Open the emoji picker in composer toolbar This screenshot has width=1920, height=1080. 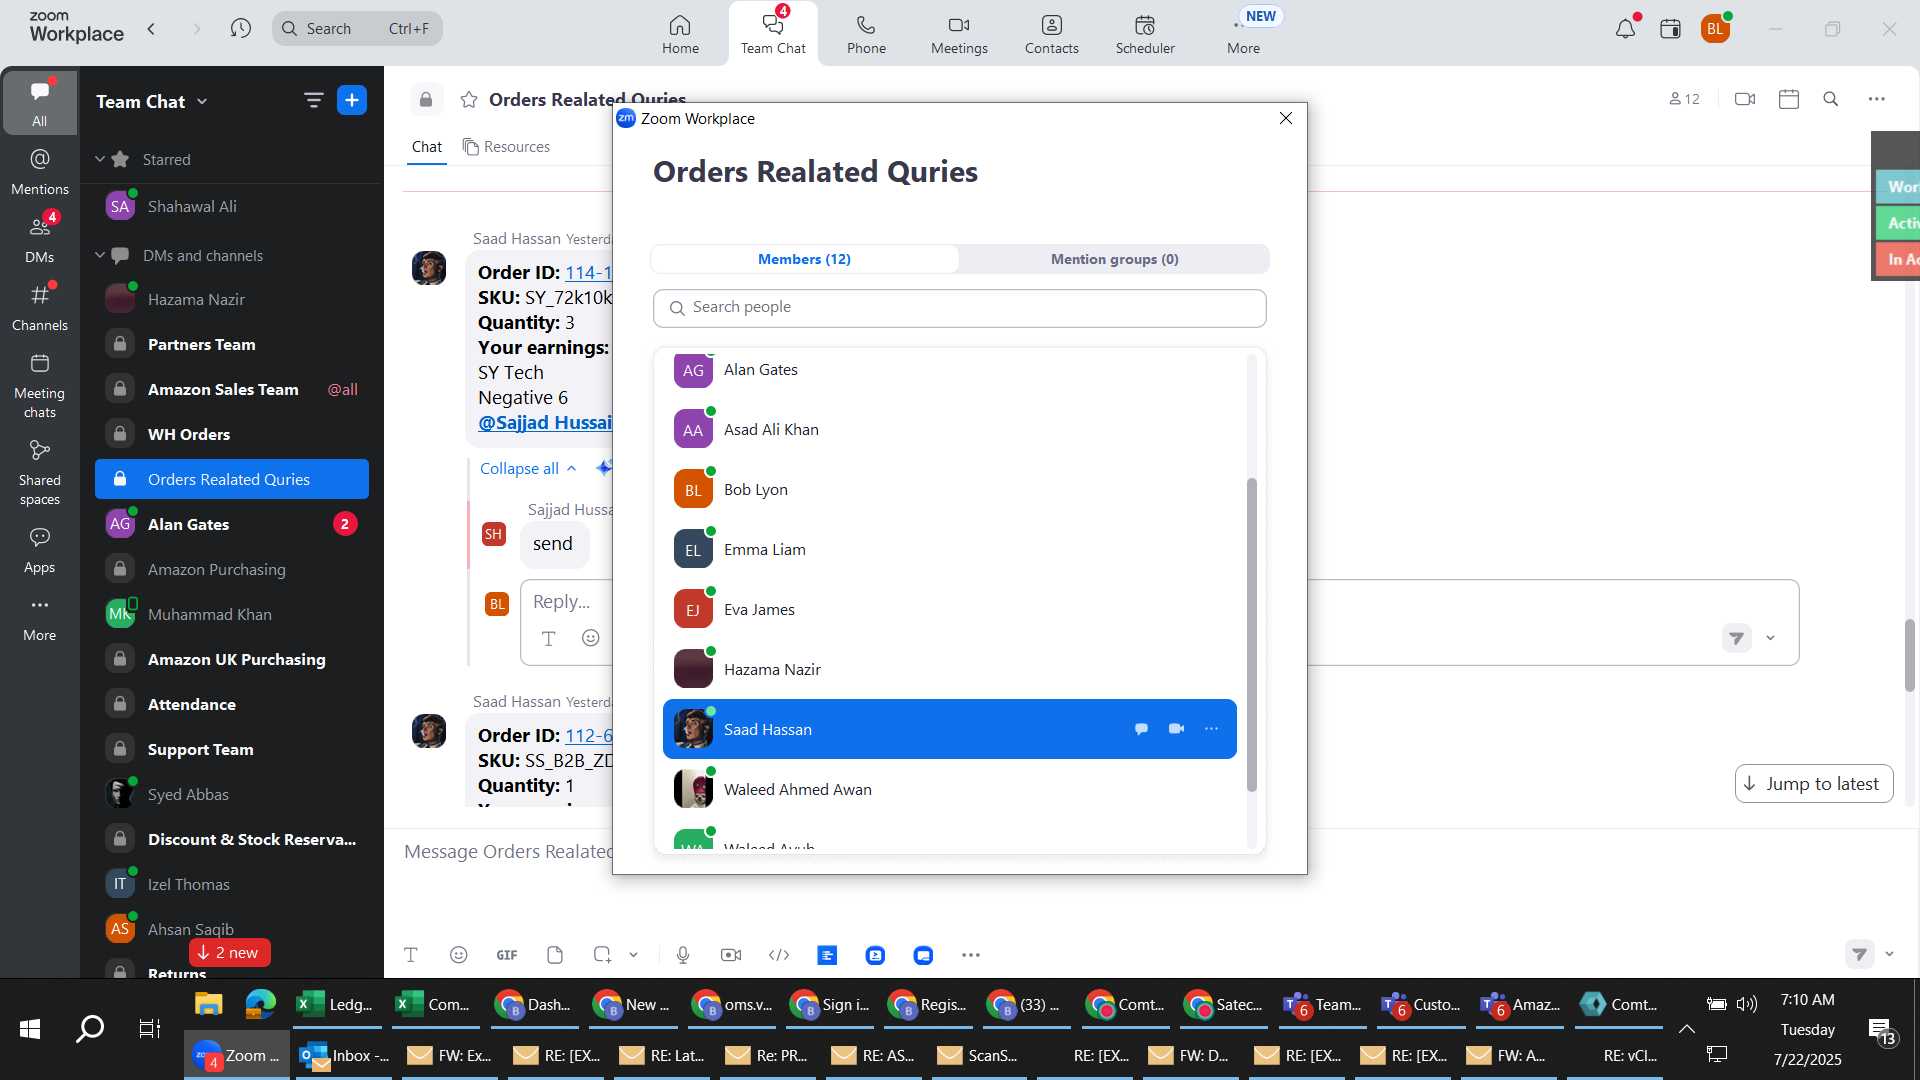pyautogui.click(x=459, y=955)
